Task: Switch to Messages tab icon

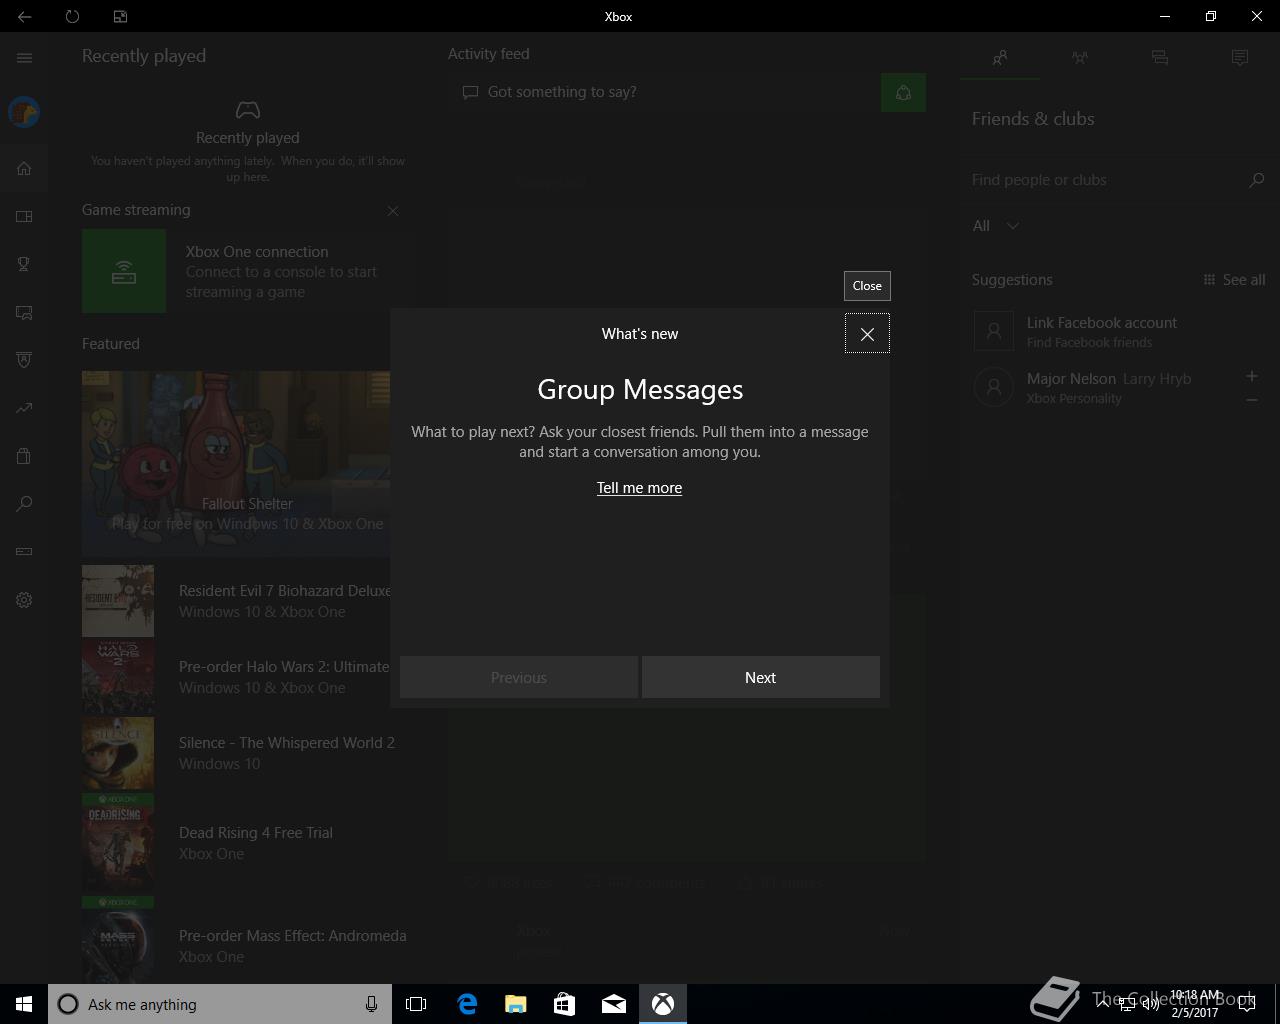Action: point(1160,58)
